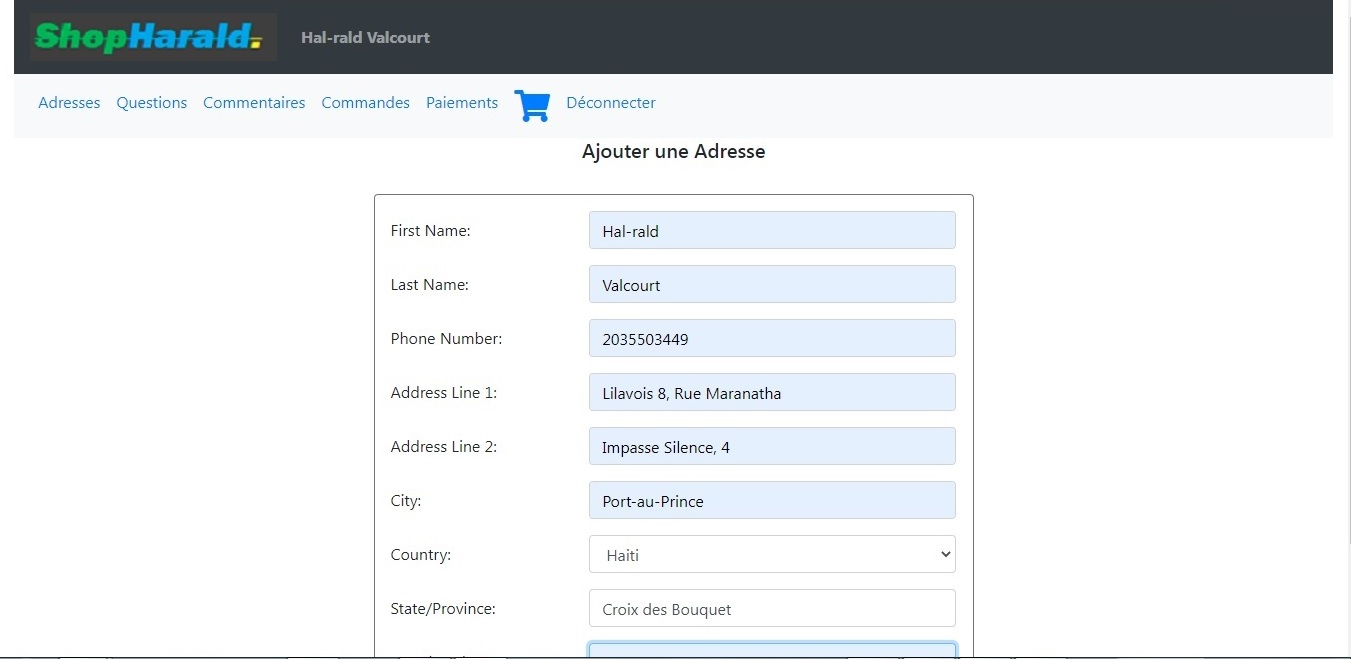Open the shopping cart icon
1351x659 pixels.
[532, 105]
